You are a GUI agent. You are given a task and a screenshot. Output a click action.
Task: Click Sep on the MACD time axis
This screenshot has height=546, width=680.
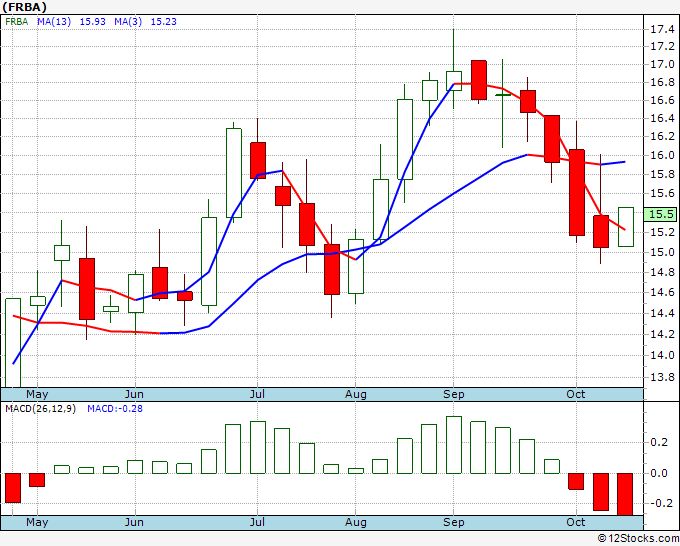454,522
